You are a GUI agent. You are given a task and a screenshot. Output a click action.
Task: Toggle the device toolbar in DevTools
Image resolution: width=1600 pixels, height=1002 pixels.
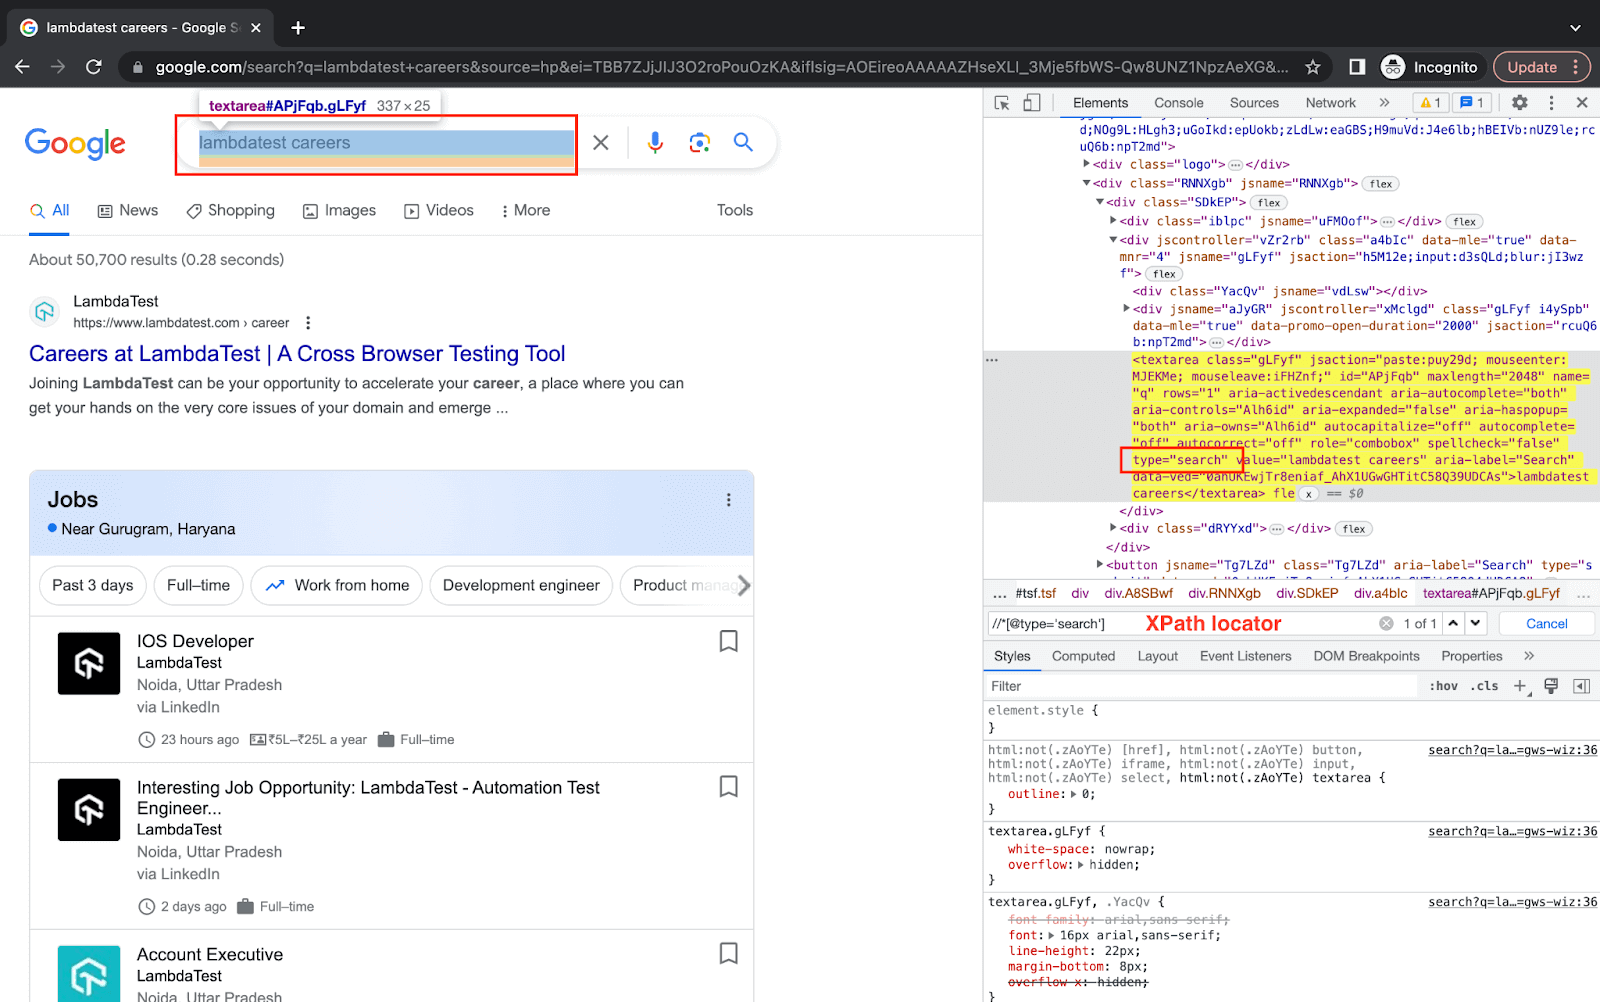1032,103
